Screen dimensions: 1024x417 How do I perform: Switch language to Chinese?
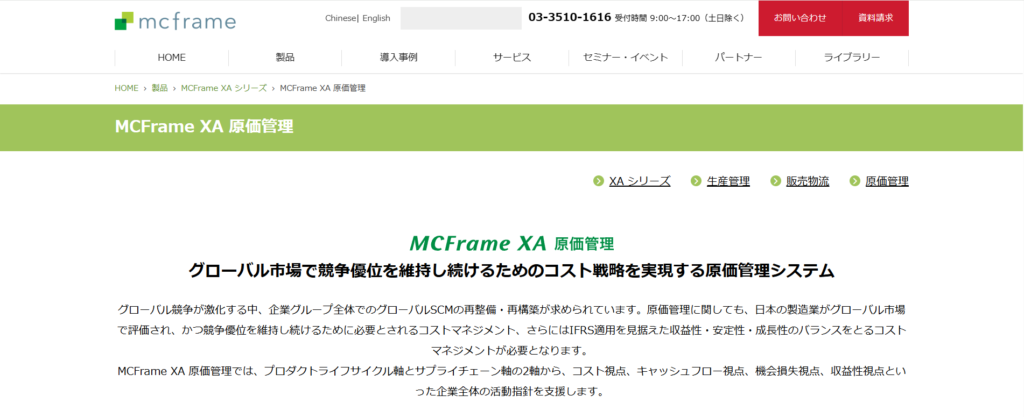tap(340, 18)
